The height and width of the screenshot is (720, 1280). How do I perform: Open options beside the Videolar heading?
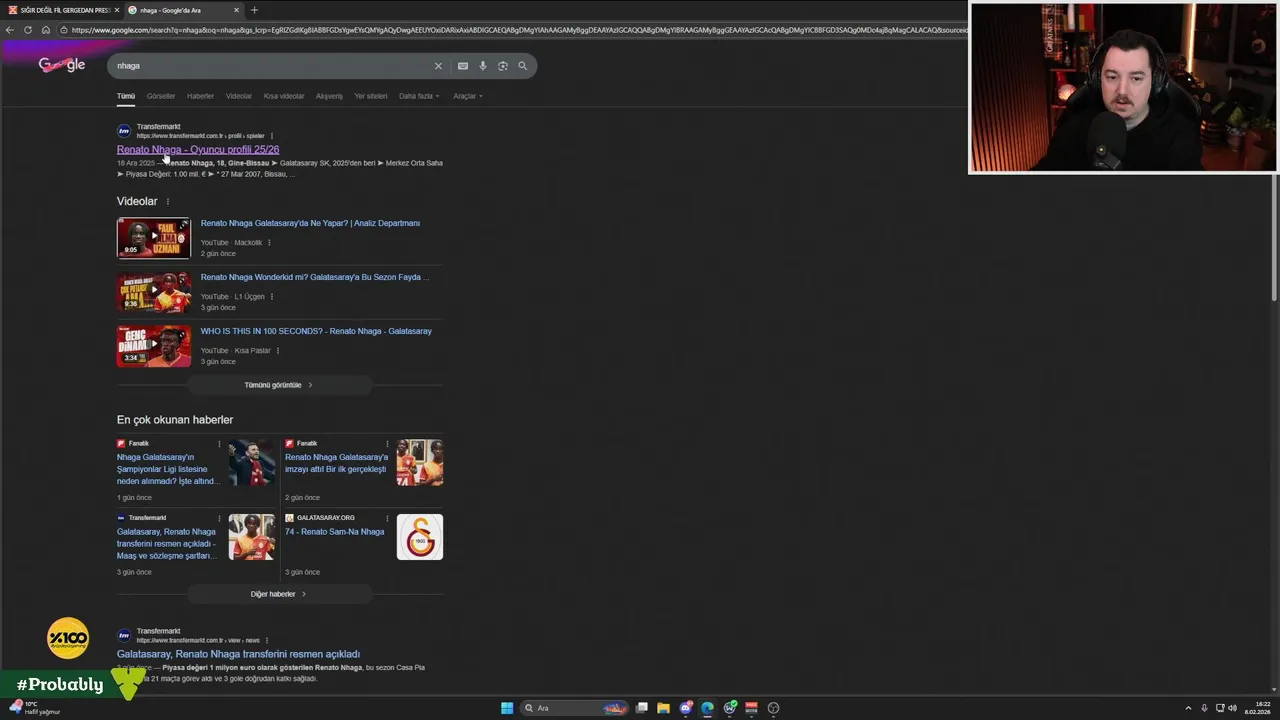tap(167, 202)
